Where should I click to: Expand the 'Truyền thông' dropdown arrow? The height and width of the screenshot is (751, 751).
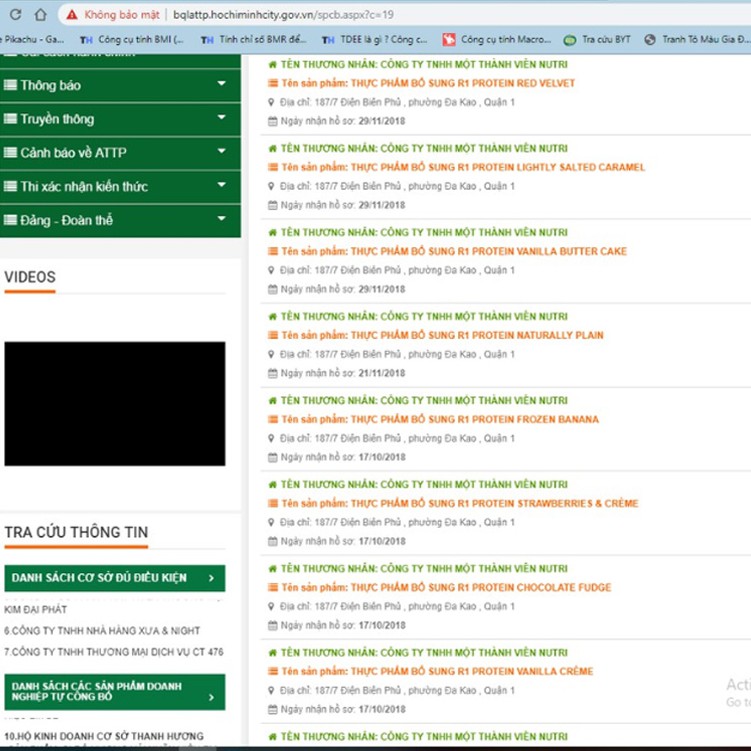[x=222, y=119]
